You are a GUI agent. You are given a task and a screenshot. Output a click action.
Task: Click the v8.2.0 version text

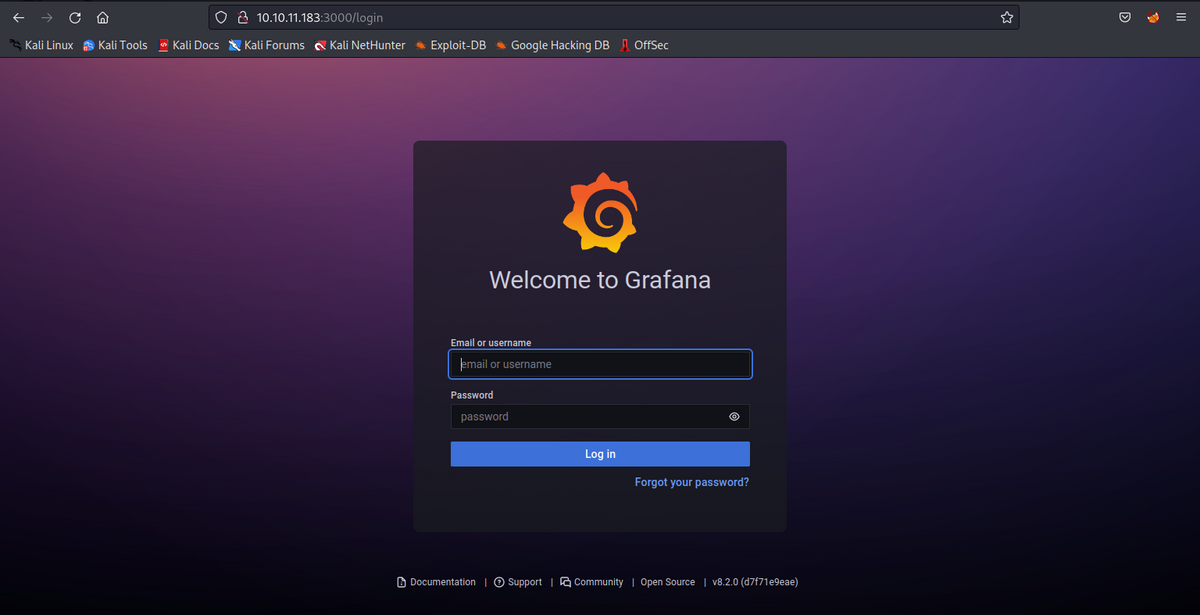tap(755, 582)
